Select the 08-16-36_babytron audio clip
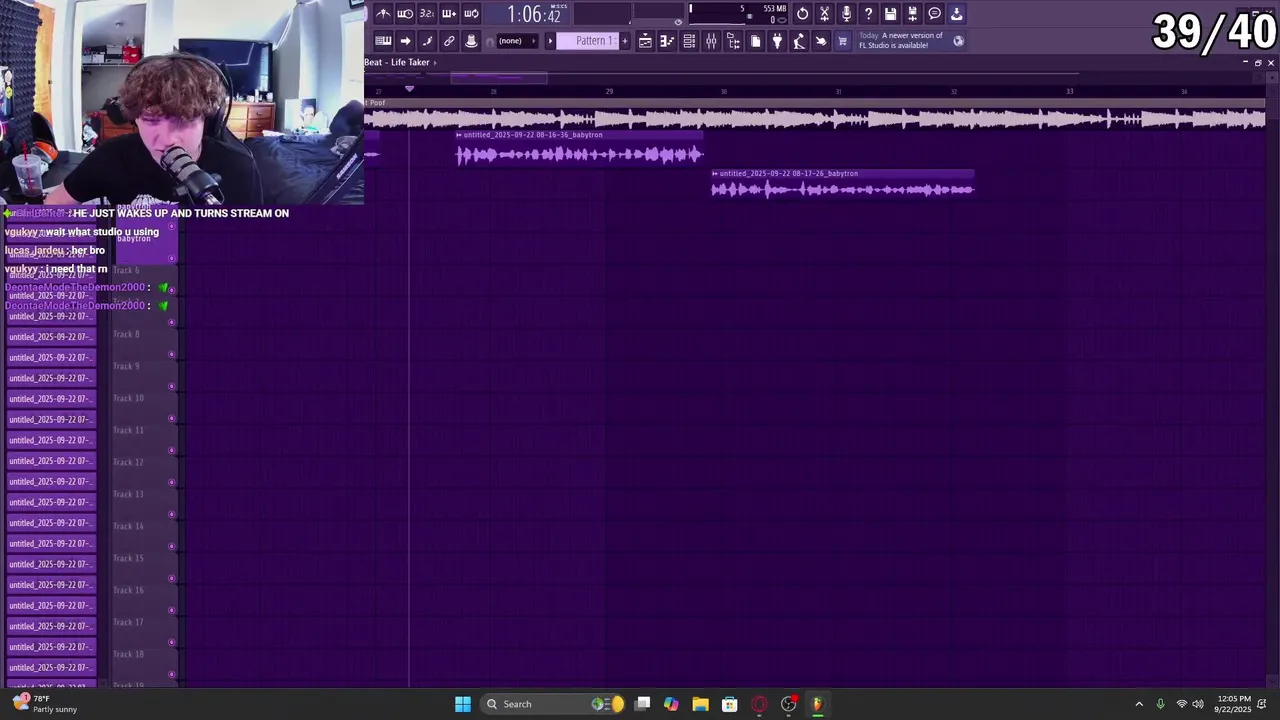This screenshot has height=720, width=1280. click(x=580, y=148)
